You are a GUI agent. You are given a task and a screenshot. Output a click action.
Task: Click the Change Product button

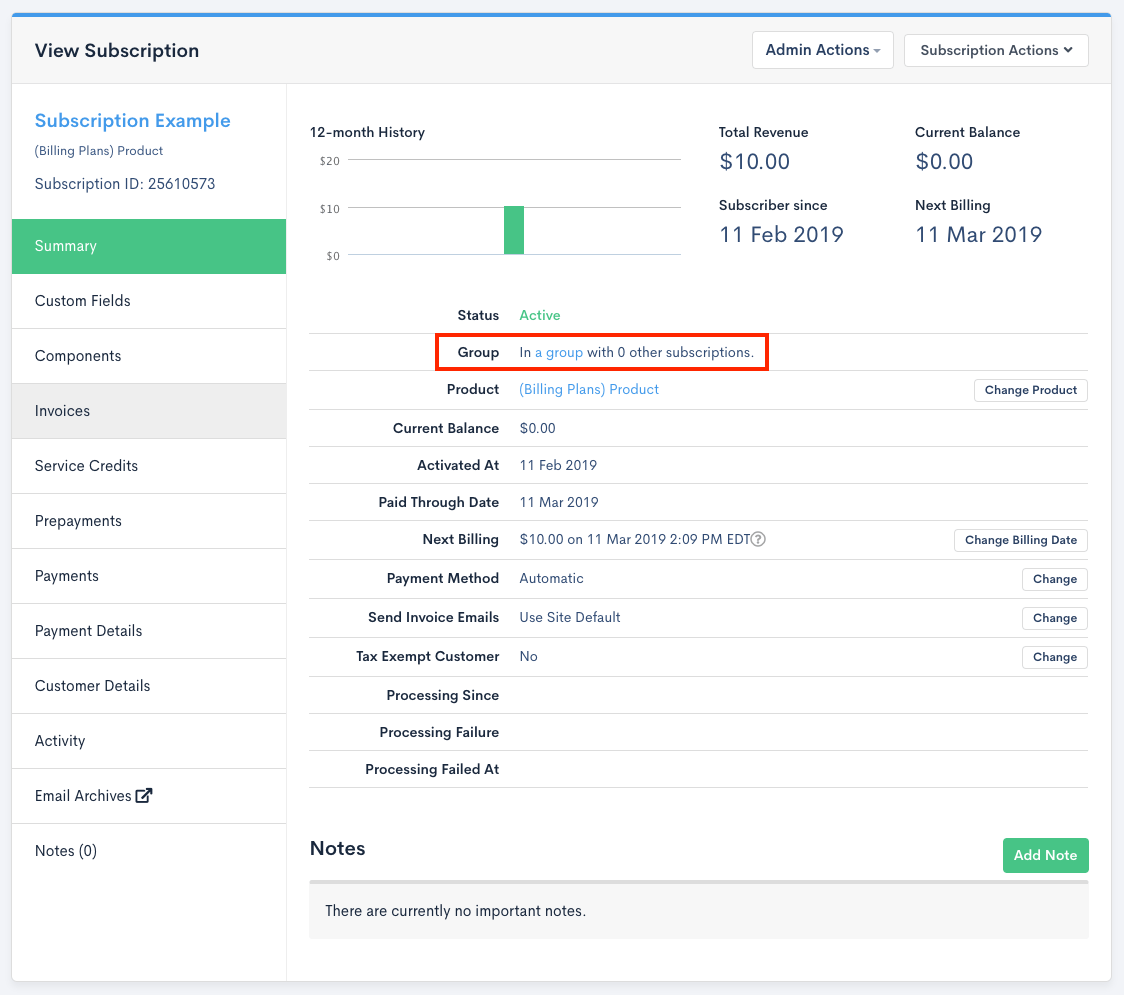click(x=1030, y=390)
